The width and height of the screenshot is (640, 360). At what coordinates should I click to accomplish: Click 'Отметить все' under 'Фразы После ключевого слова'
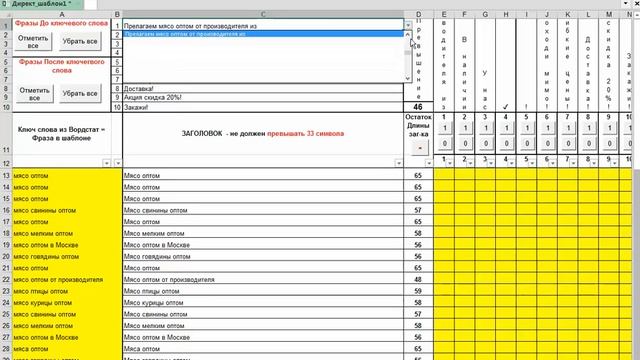pos(34,94)
